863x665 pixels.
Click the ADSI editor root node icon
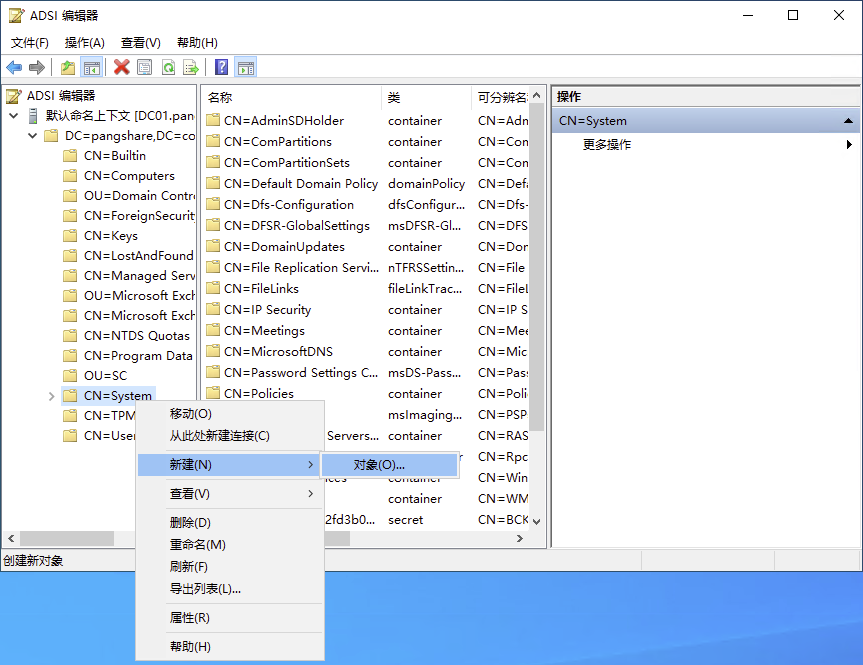[x=14, y=96]
